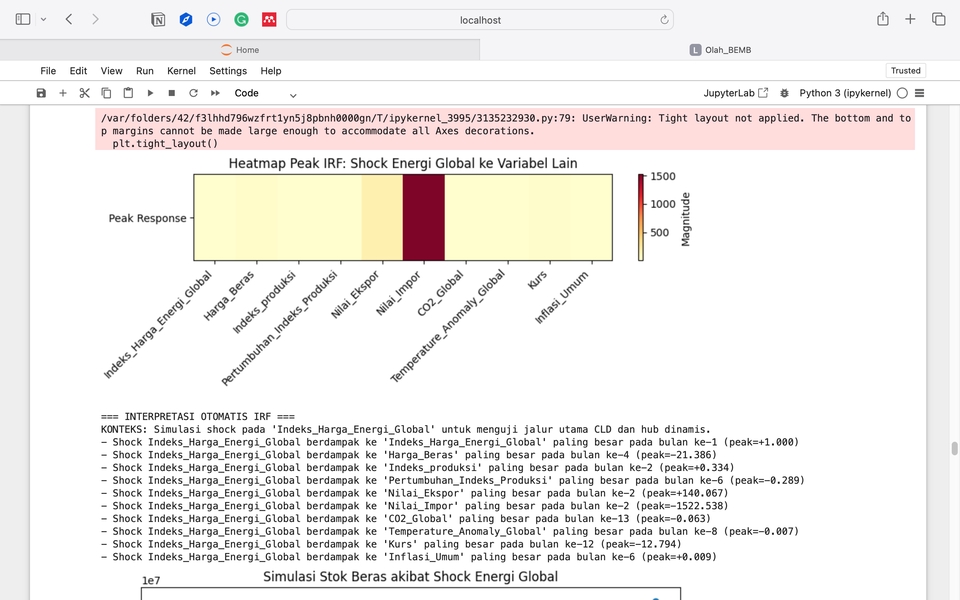Image resolution: width=960 pixels, height=600 pixels.
Task: Expand the sidebar options chevron
Action: click(x=43, y=19)
